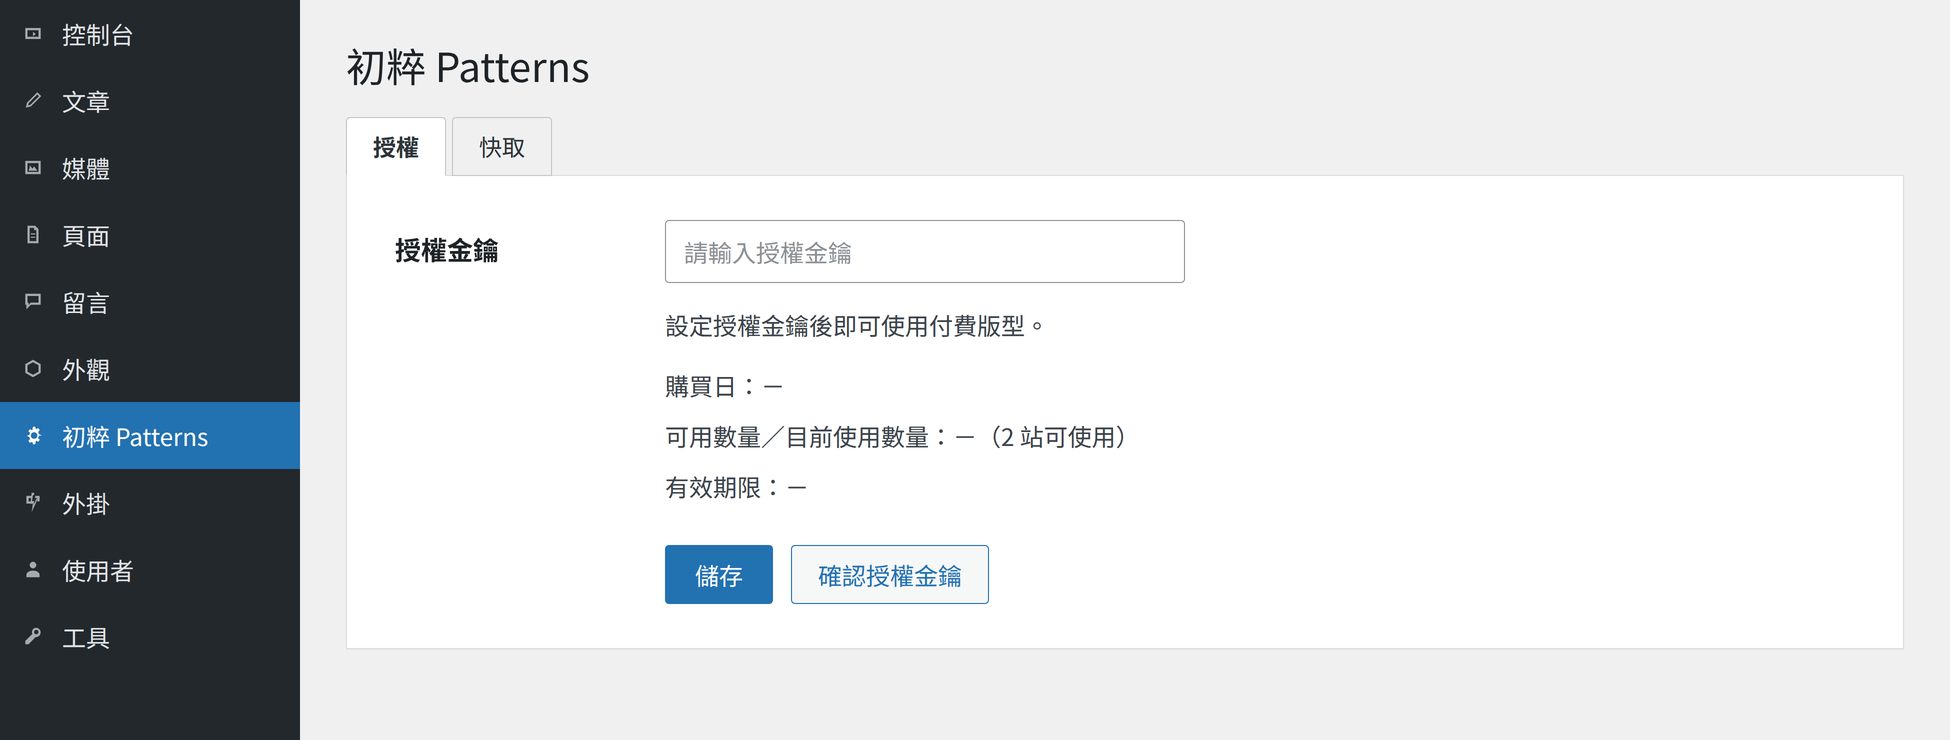Screen dimensions: 1950x740
Task: Open the 工具 menu label
Action: tap(86, 638)
